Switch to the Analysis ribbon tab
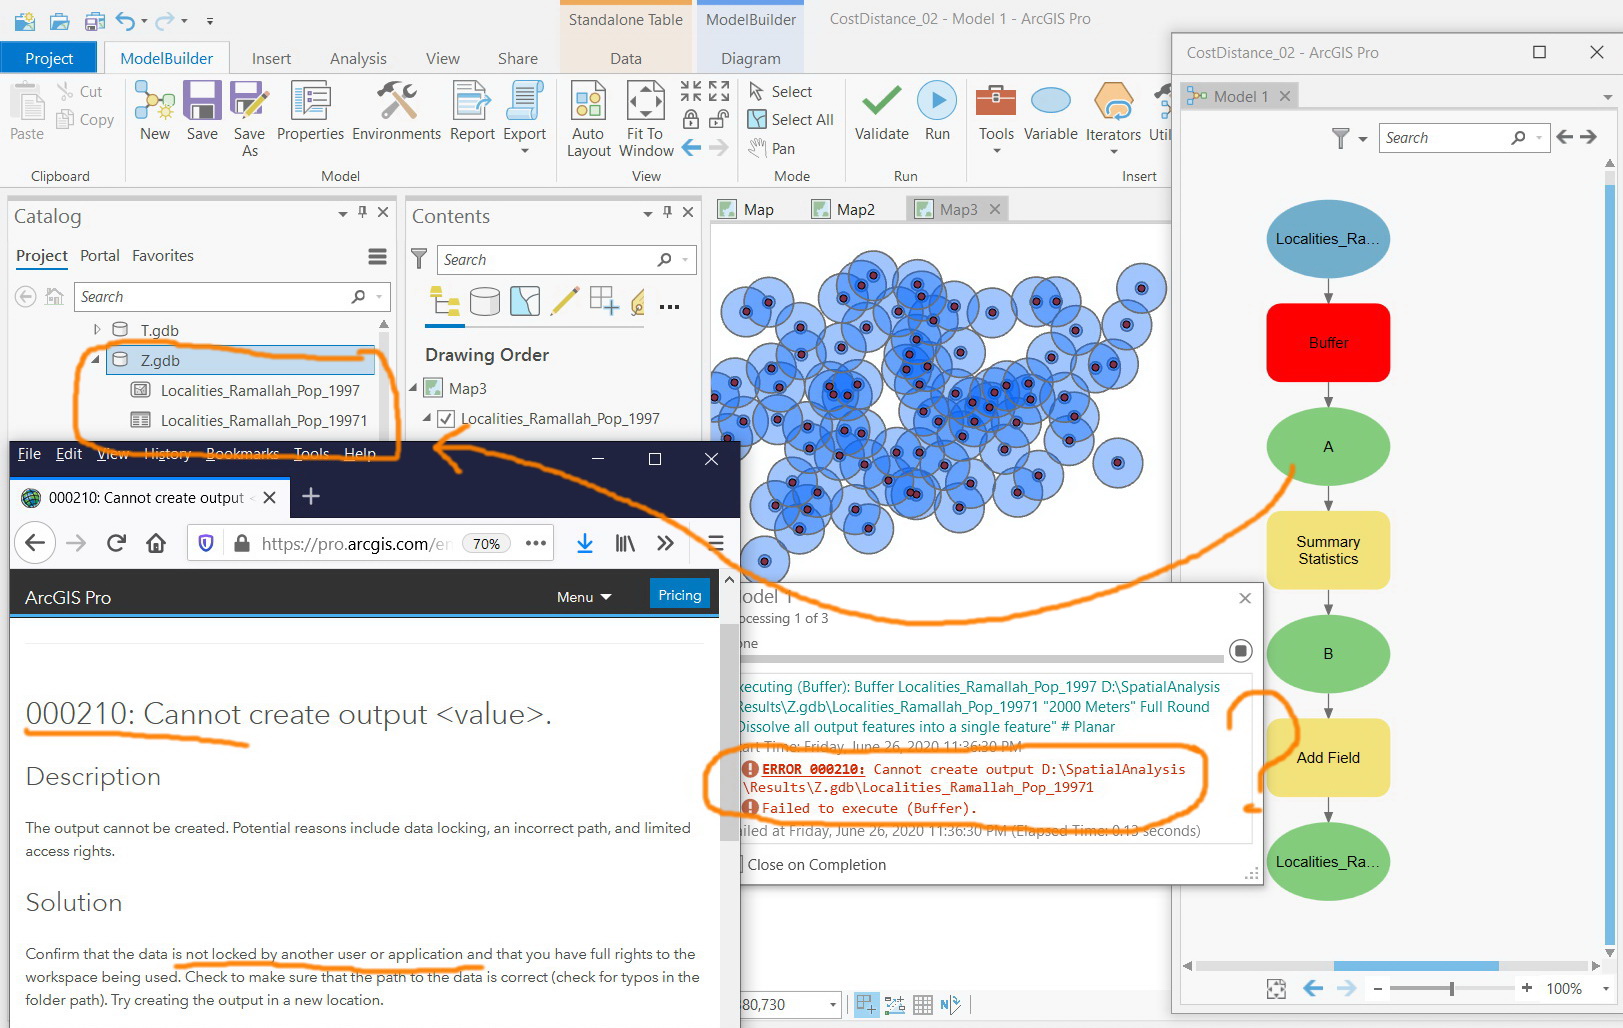Screen dimensions: 1623x1028 (x=358, y=58)
